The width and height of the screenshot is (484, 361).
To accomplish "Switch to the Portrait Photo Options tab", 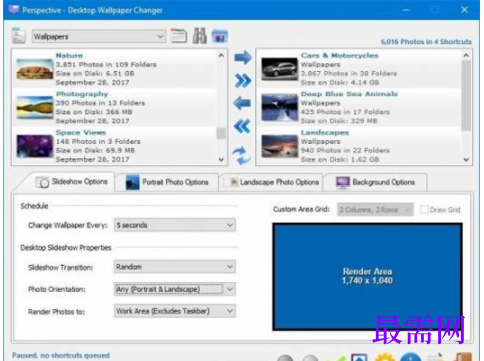I will pos(167,182).
